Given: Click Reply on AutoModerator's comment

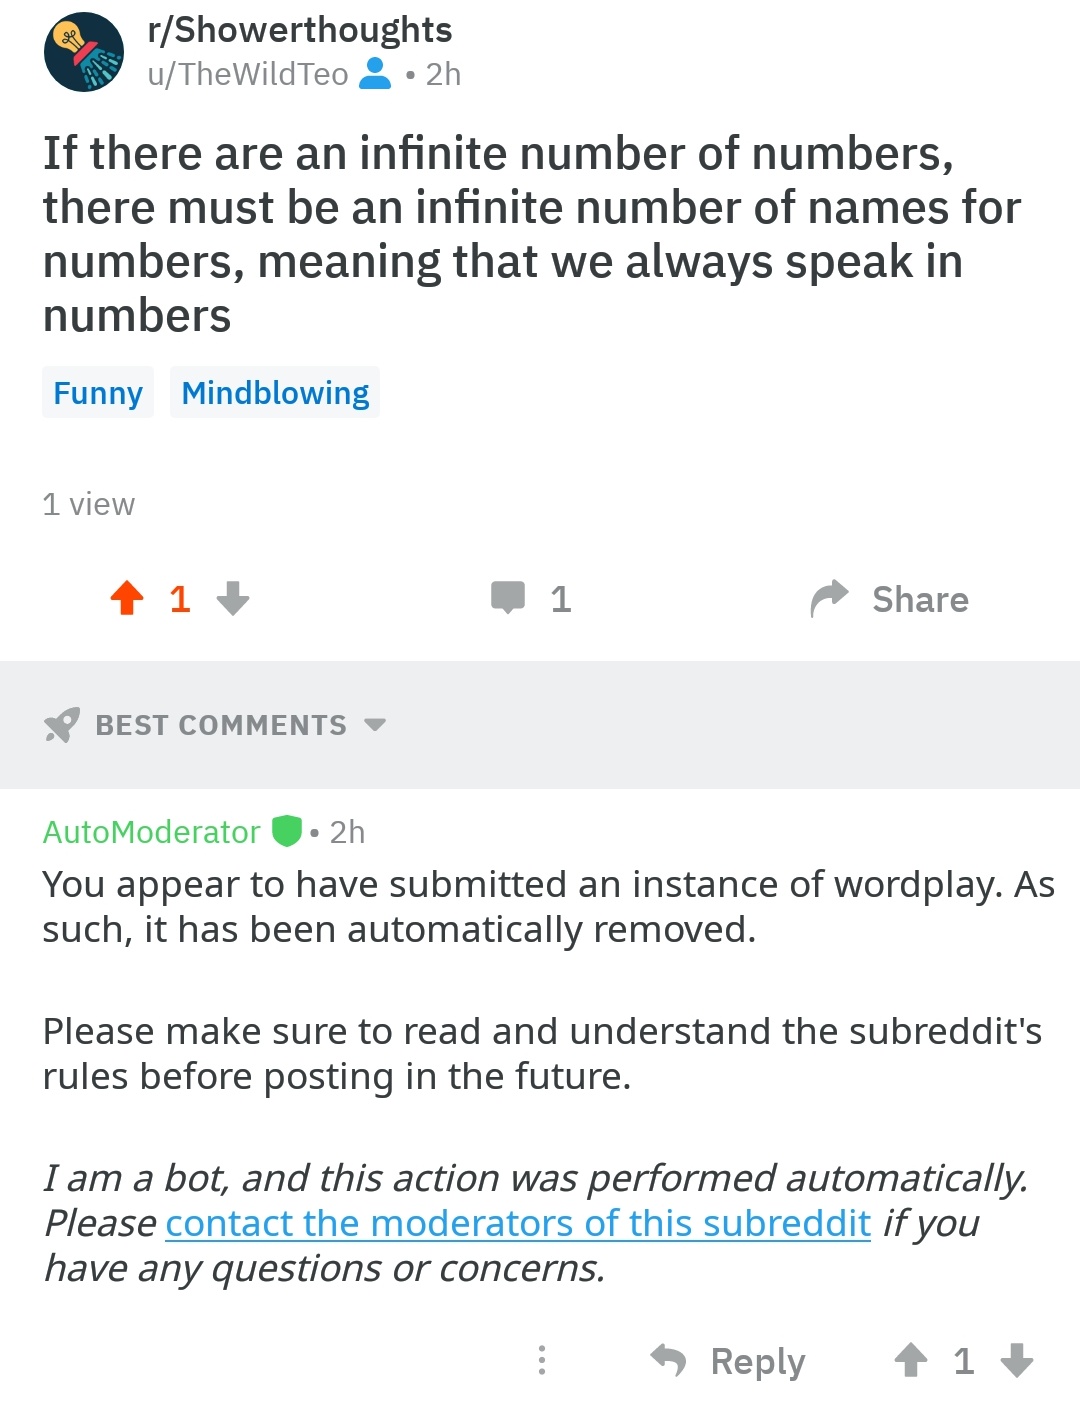Looking at the screenshot, I should tap(756, 1361).
